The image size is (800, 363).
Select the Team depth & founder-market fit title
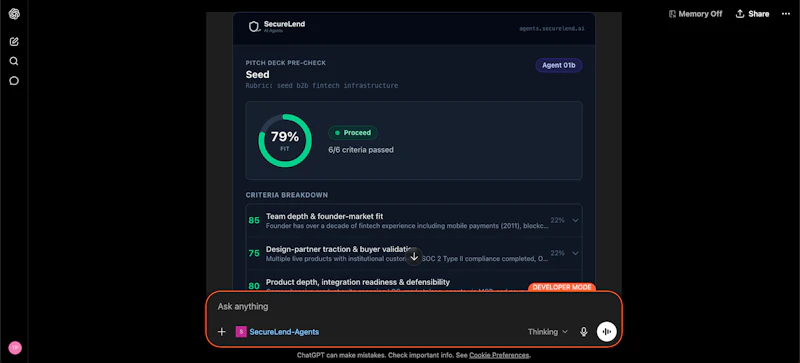pyautogui.click(x=324, y=216)
